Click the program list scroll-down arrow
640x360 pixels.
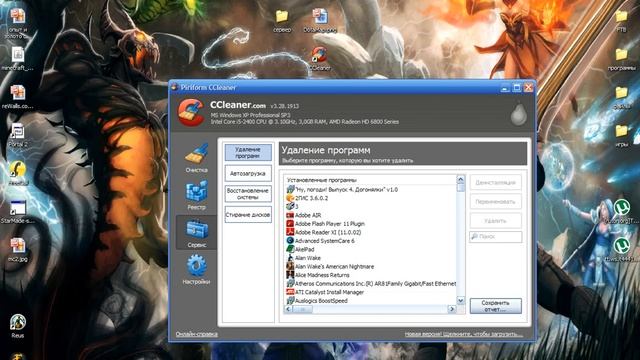pyautogui.click(x=460, y=301)
